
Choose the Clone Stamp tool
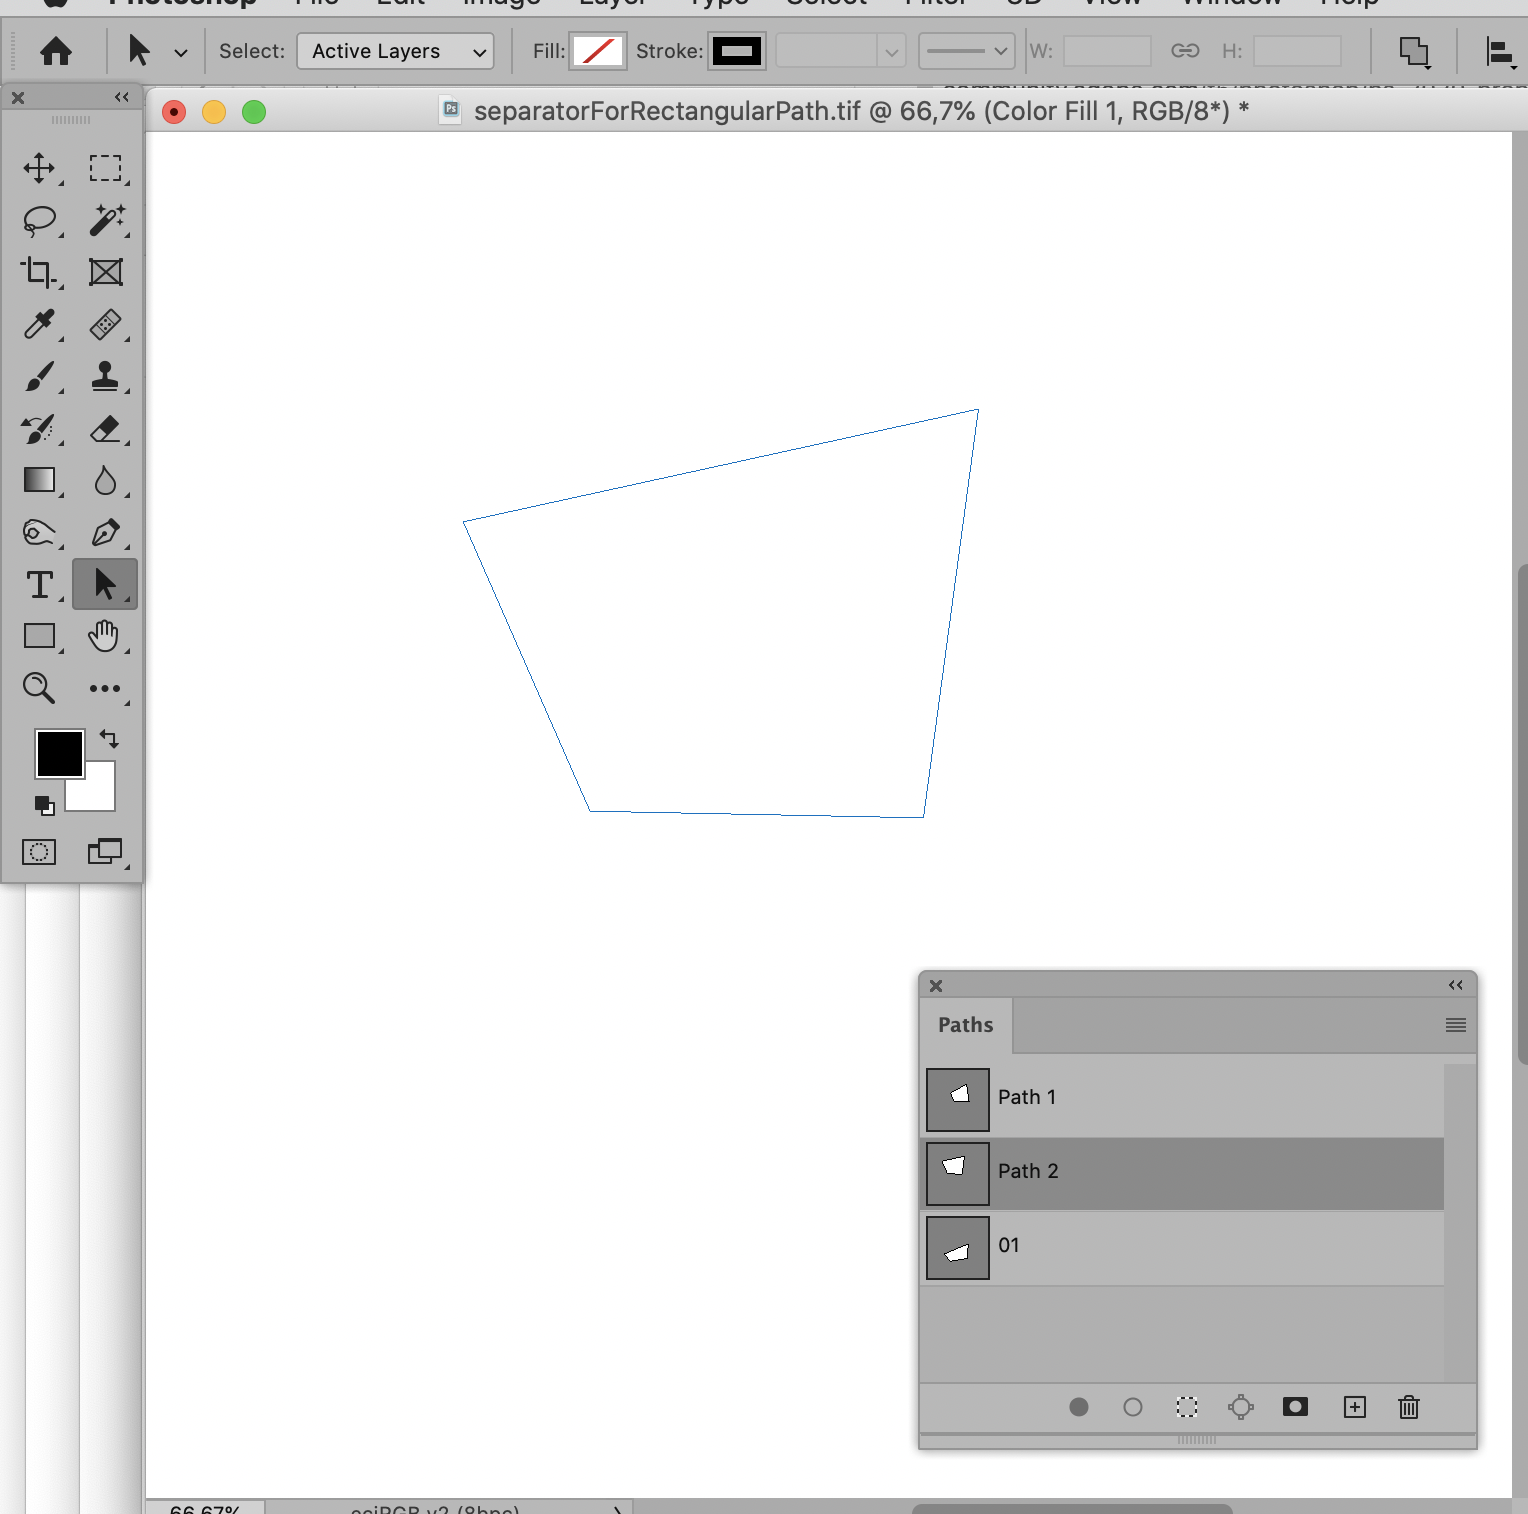(x=107, y=377)
